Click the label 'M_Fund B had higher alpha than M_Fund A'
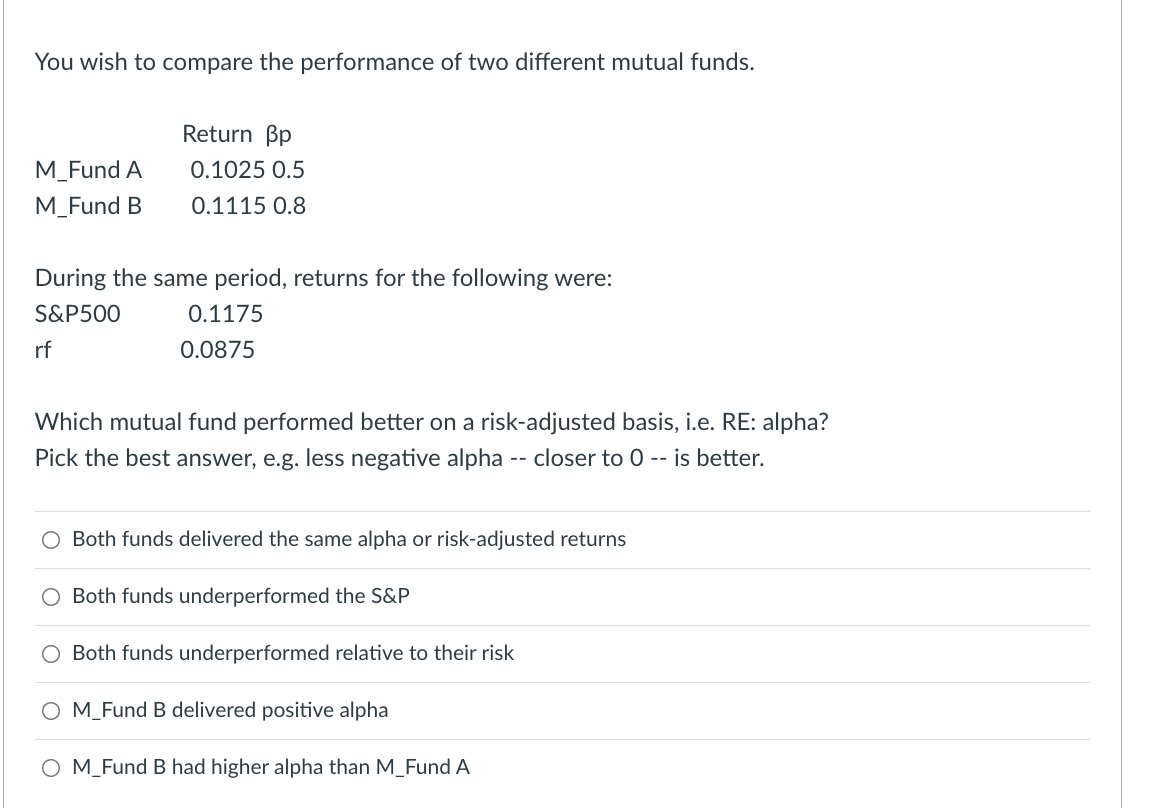This screenshot has width=1150, height=808. tap(270, 767)
